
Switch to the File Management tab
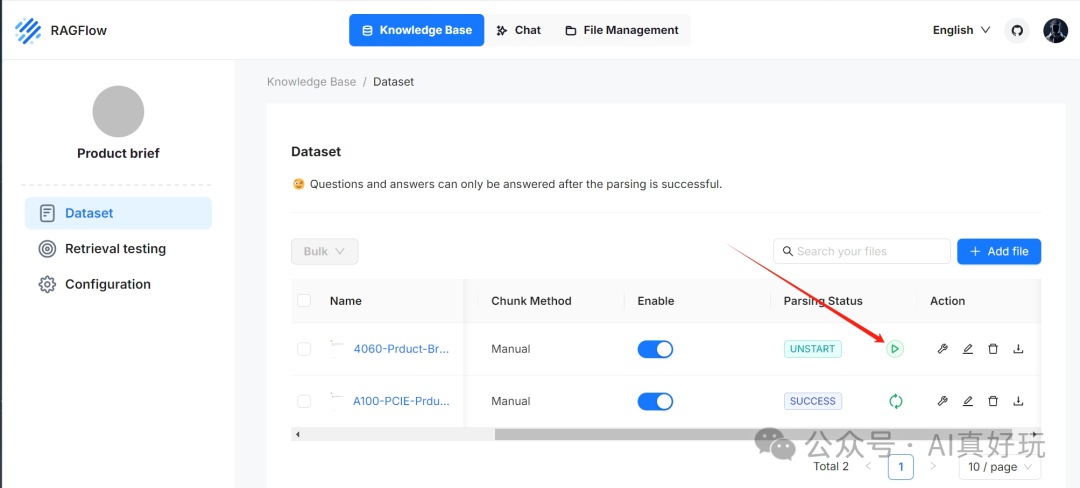click(x=622, y=30)
